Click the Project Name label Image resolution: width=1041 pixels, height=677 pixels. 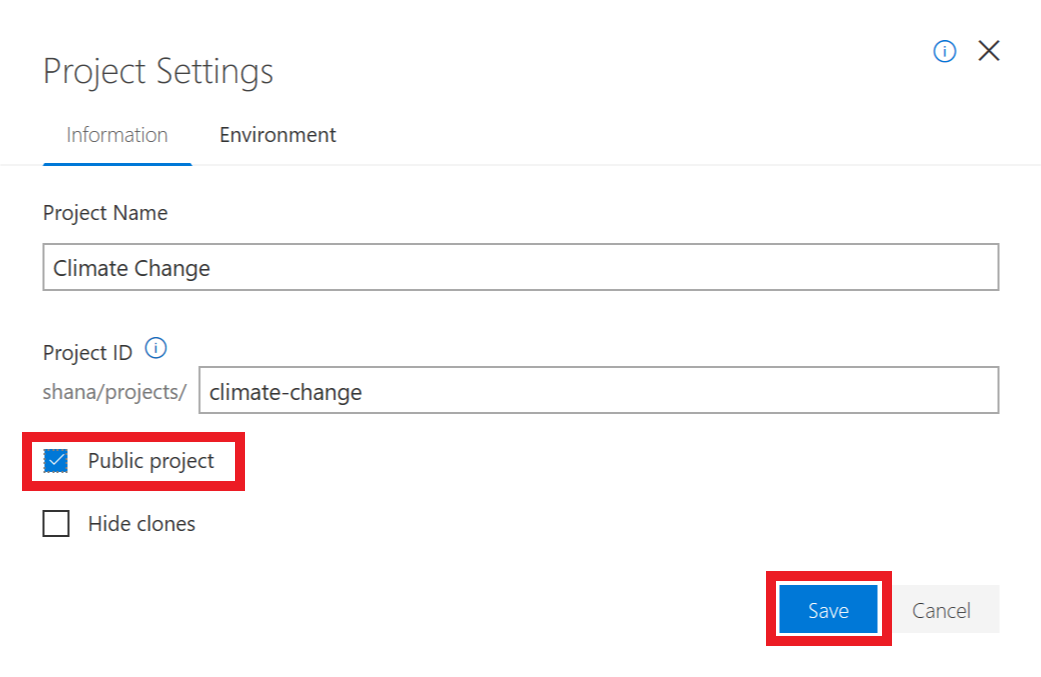(x=105, y=213)
